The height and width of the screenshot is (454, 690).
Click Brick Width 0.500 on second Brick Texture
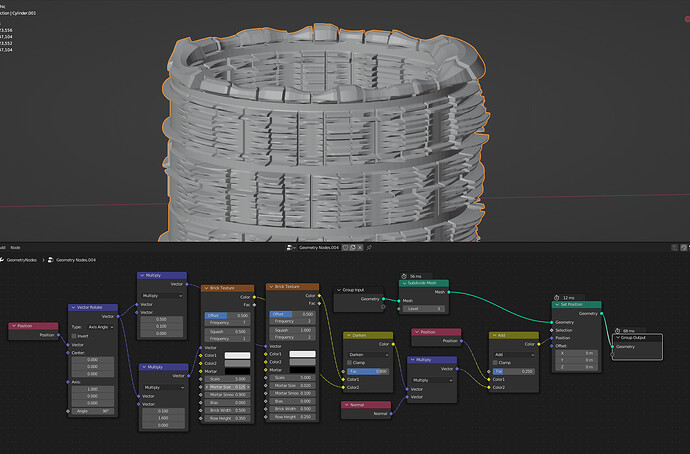tap(293, 409)
